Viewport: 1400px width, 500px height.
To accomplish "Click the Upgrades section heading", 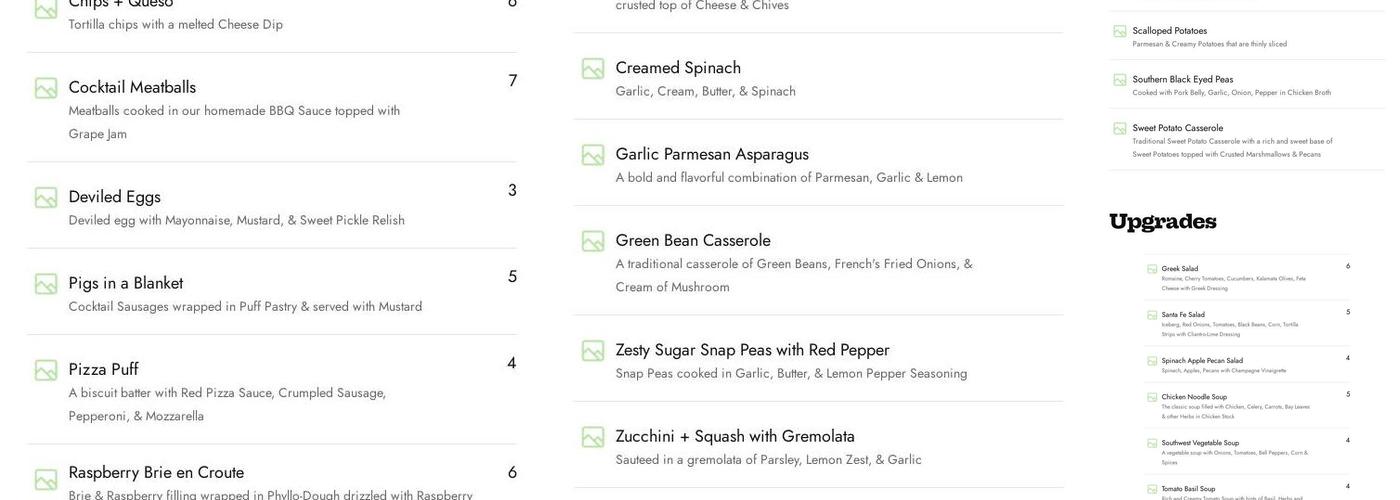I will pos(1163,222).
